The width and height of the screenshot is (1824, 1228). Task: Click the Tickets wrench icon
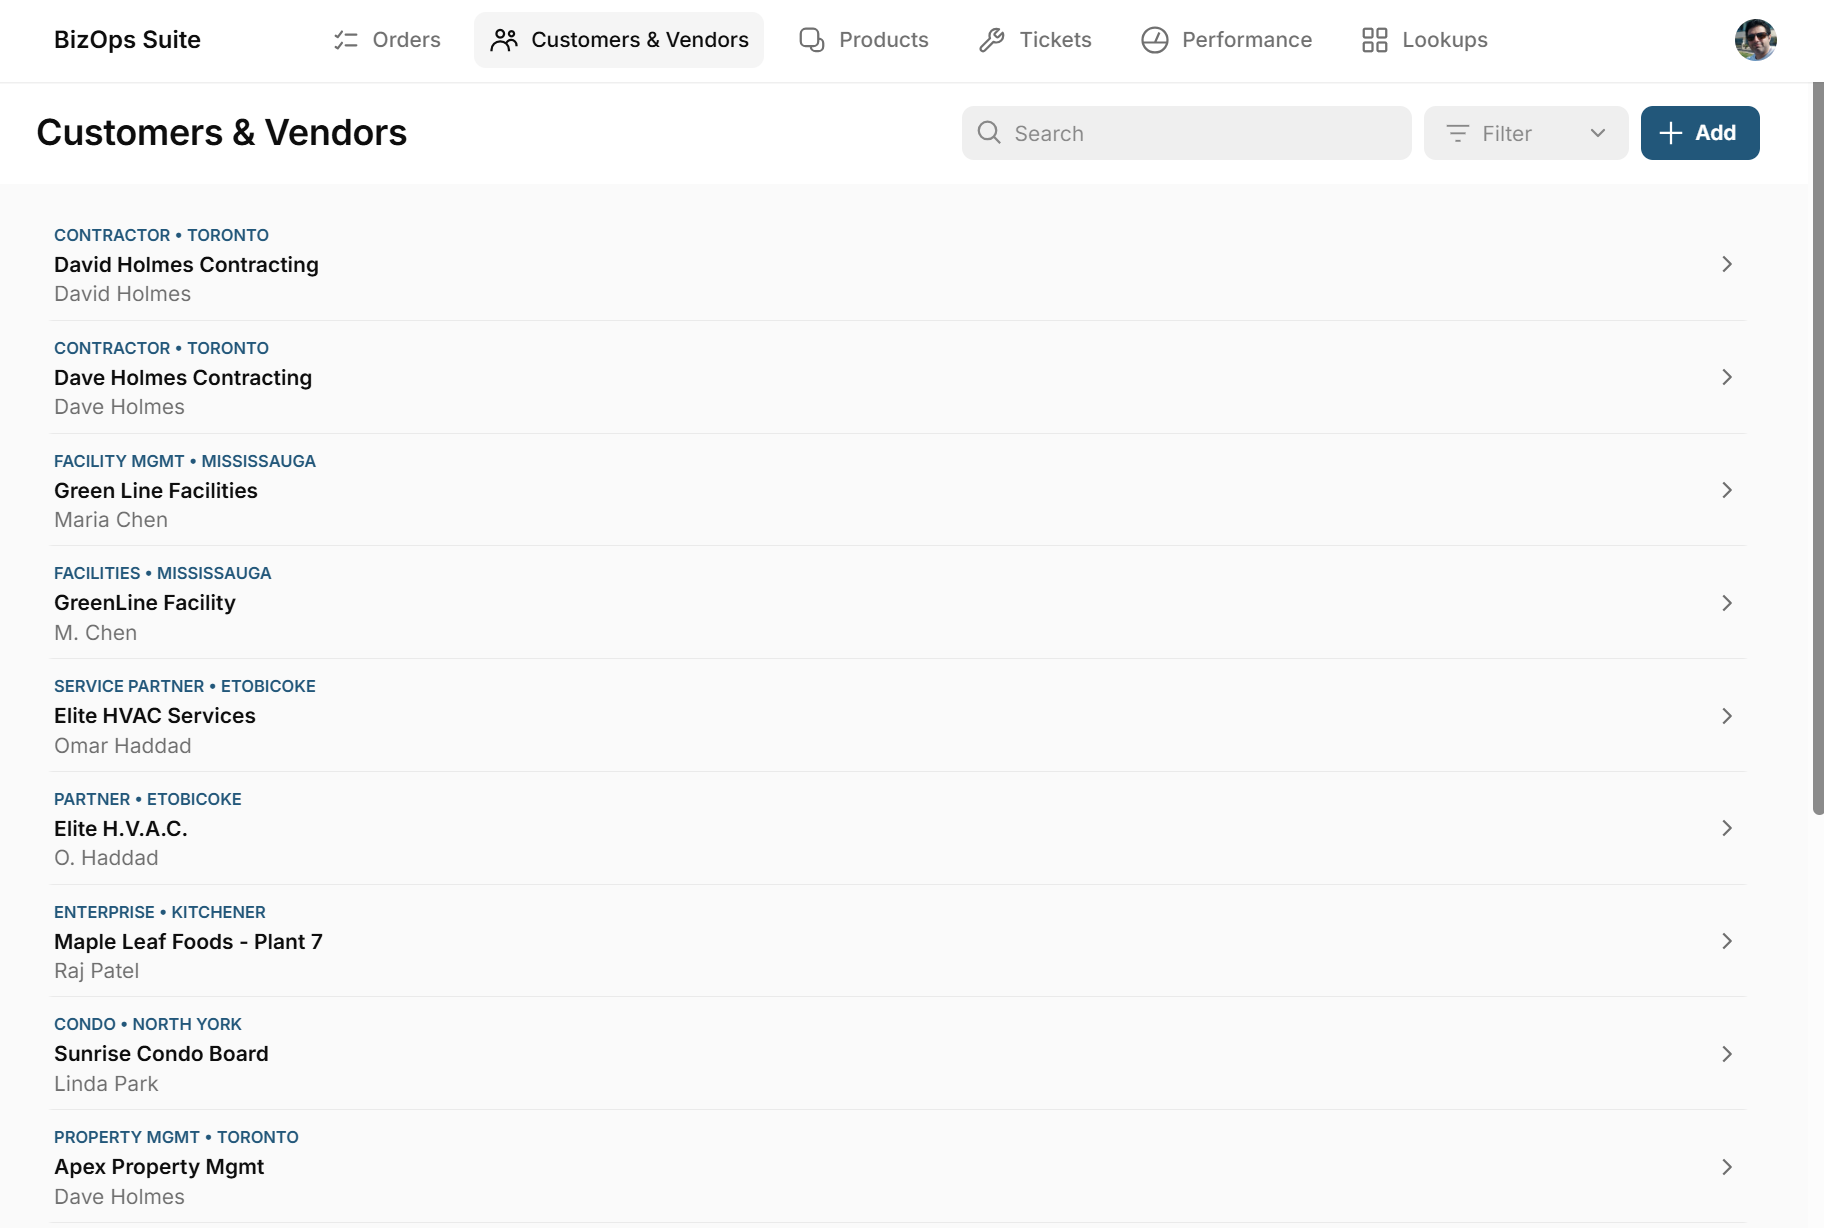(992, 40)
